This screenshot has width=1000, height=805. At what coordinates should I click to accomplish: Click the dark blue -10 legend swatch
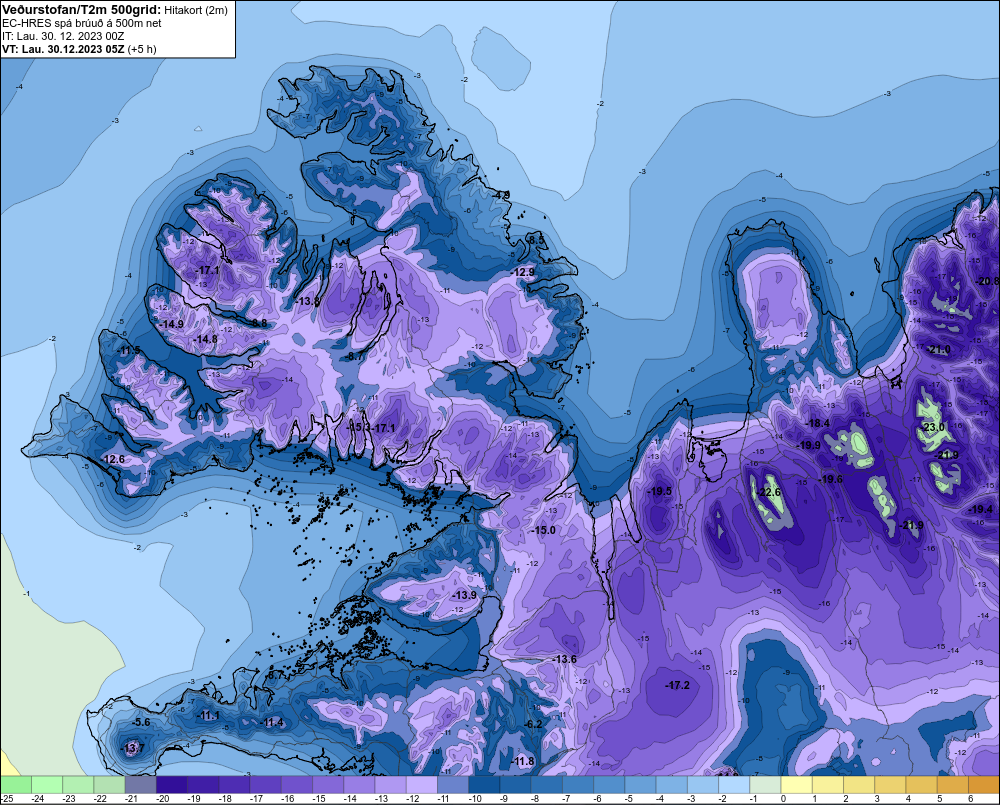click(484, 784)
